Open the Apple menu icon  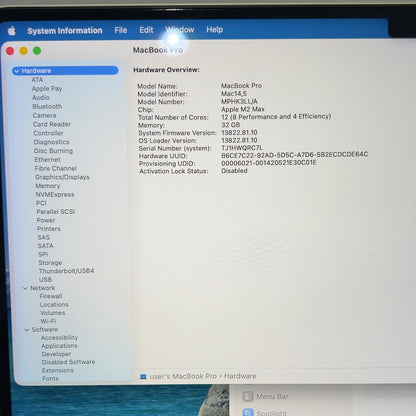[12, 31]
